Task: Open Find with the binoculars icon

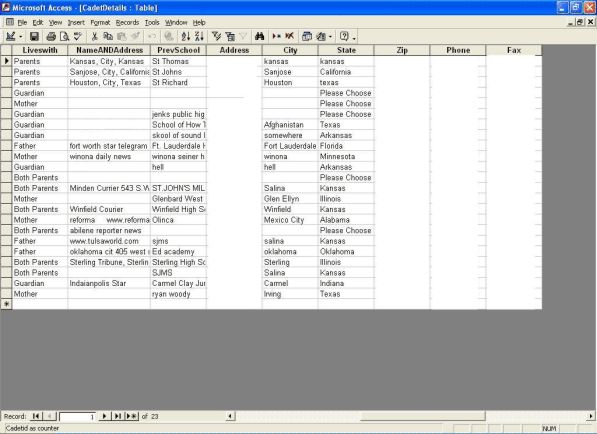Action: pyautogui.click(x=260, y=37)
